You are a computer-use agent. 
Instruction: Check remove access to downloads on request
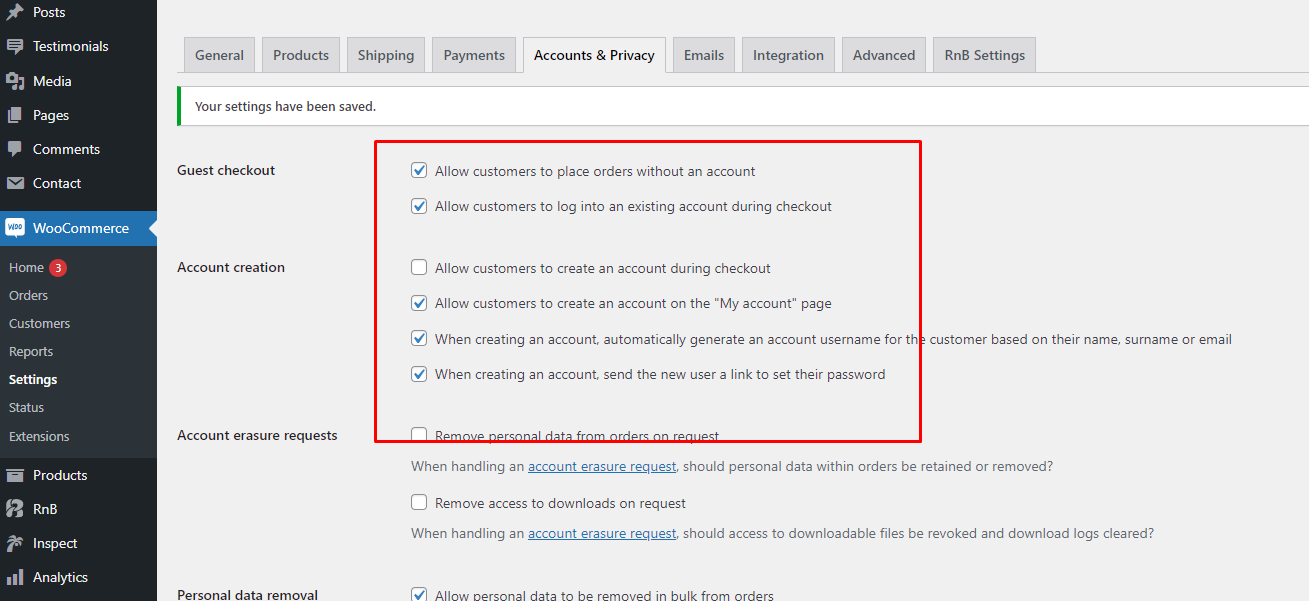coord(419,503)
